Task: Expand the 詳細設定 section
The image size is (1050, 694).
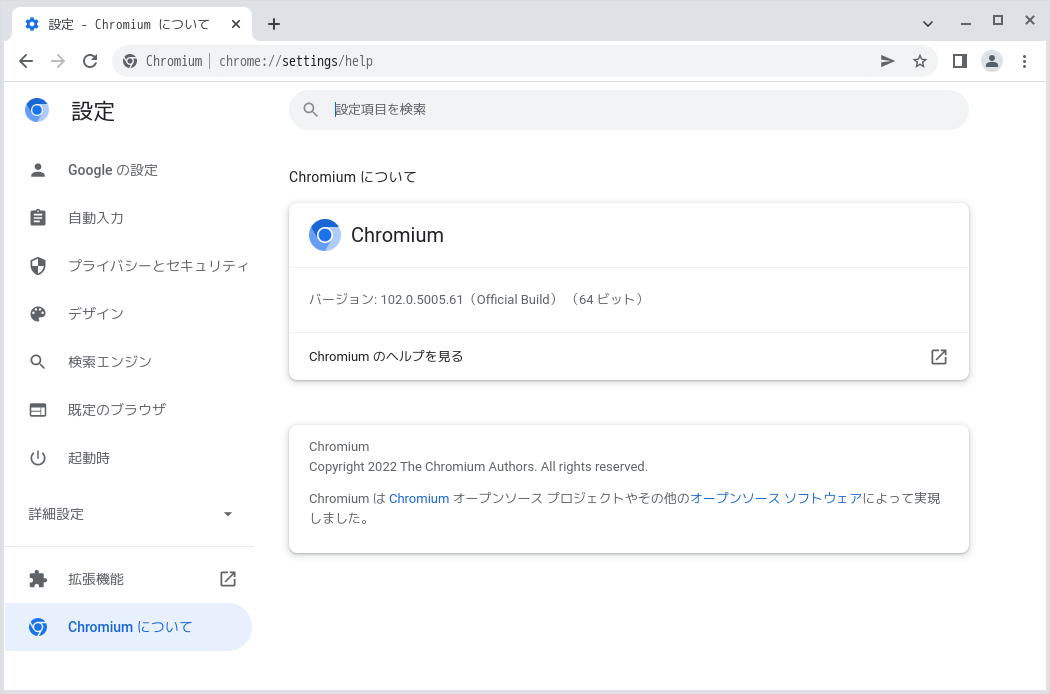Action: 129,514
